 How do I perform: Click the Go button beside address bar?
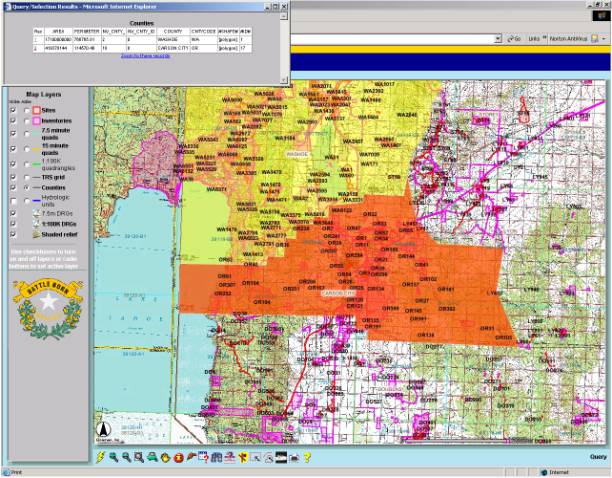pyautogui.click(x=515, y=38)
